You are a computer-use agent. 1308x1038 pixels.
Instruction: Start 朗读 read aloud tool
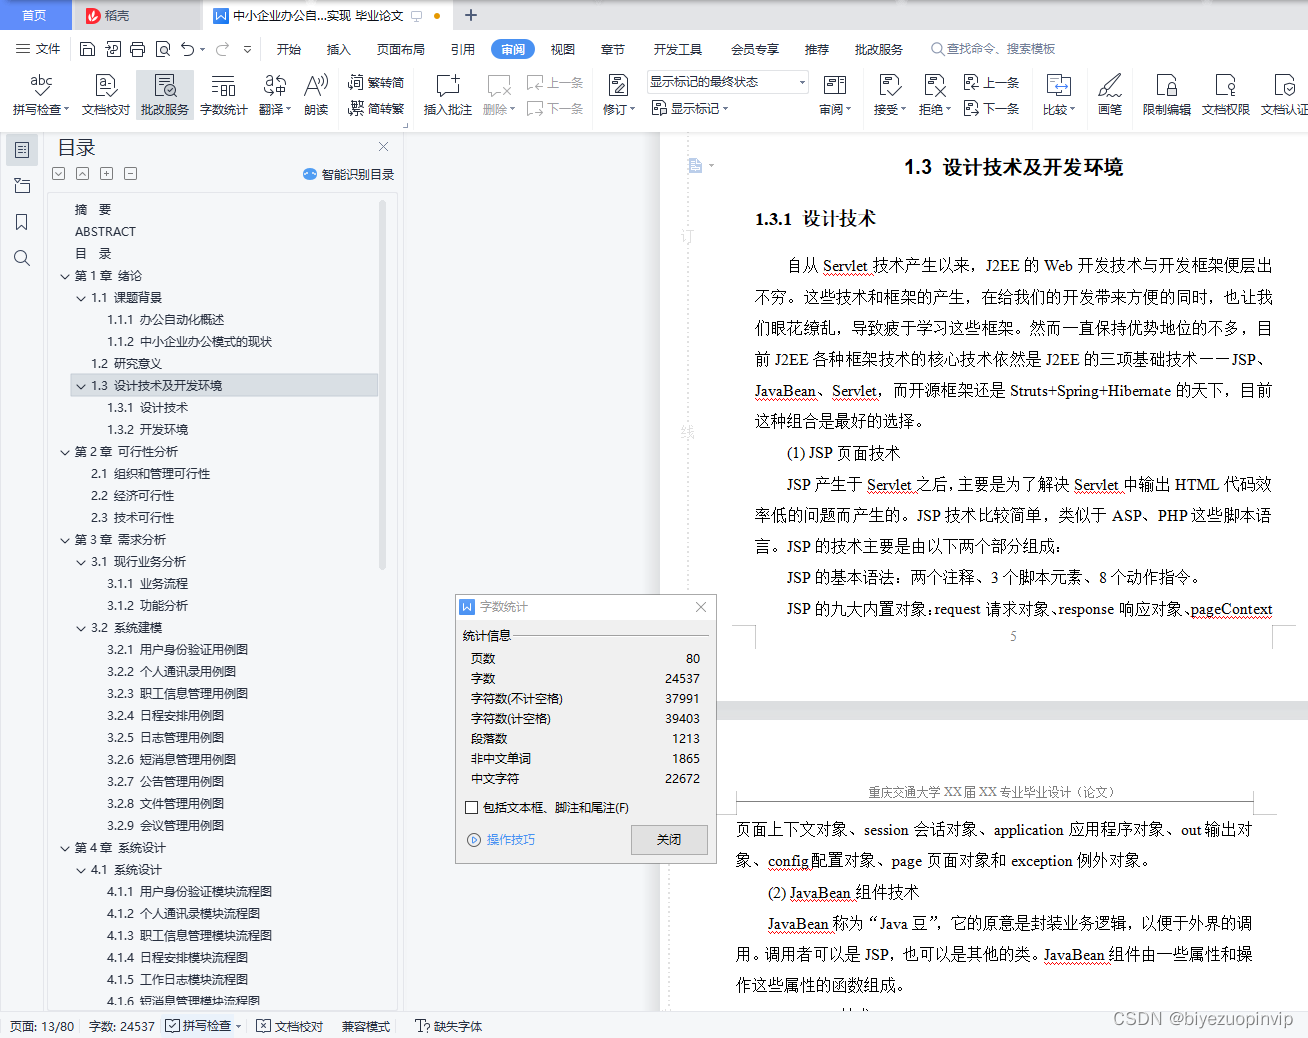(316, 95)
